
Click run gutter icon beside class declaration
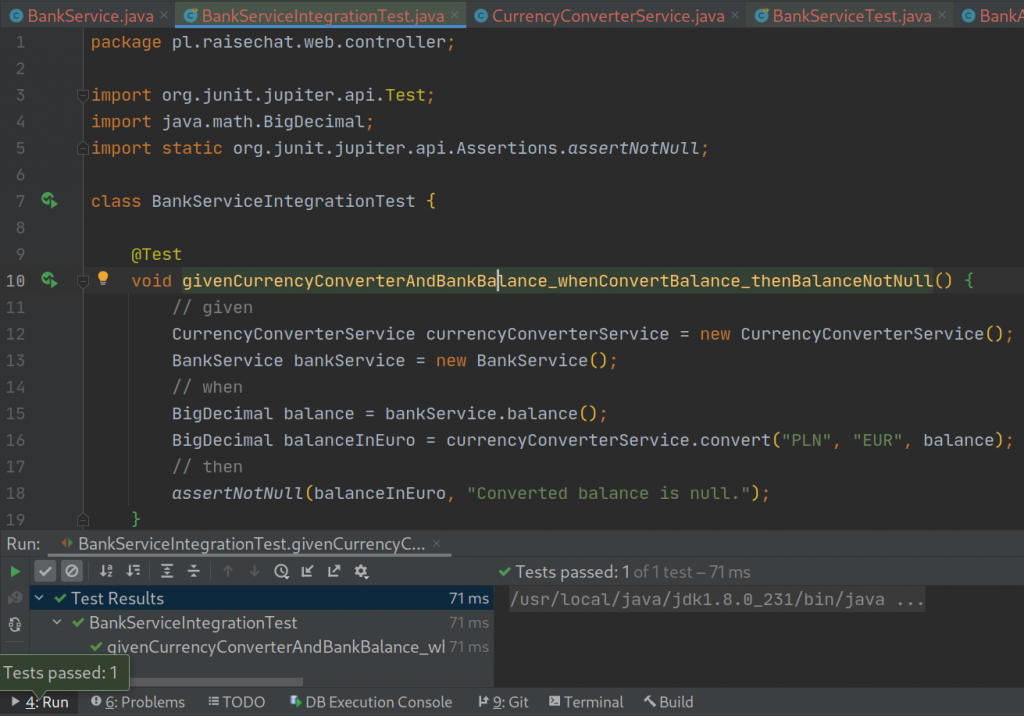coord(48,201)
